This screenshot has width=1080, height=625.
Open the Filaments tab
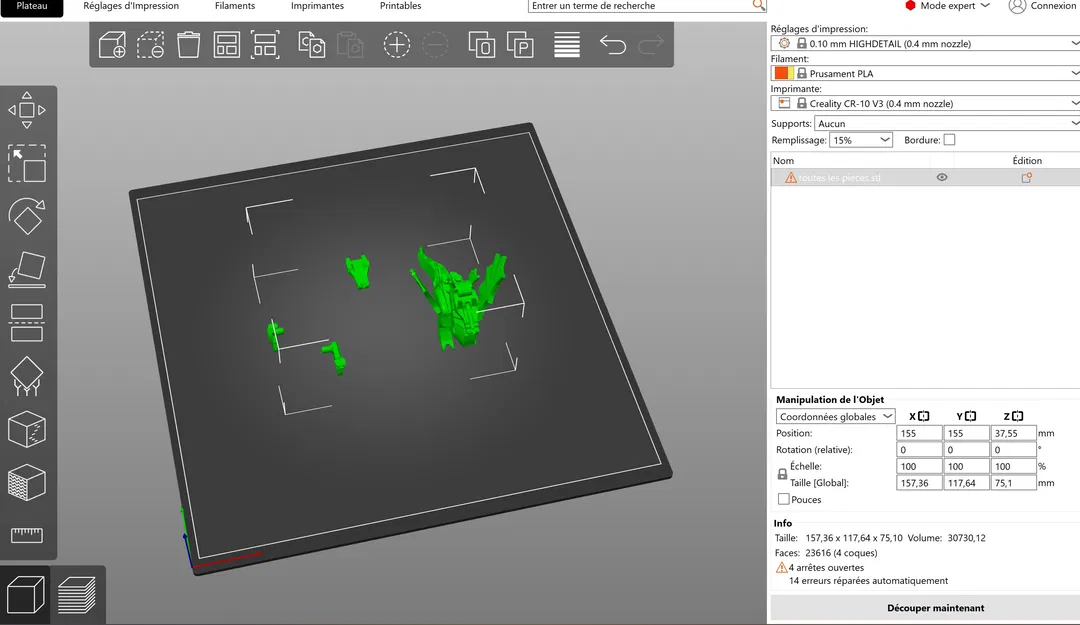tap(235, 6)
